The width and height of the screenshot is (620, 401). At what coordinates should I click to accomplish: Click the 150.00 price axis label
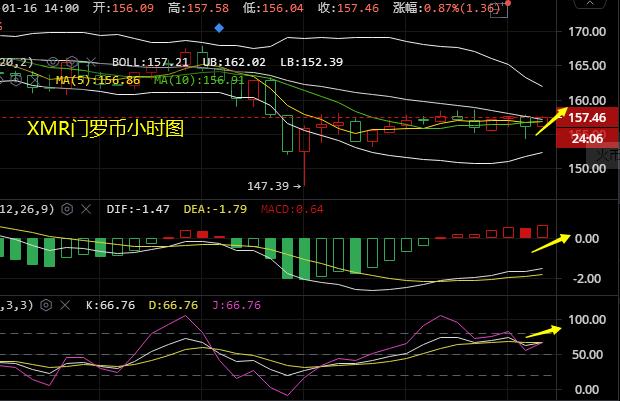point(587,168)
